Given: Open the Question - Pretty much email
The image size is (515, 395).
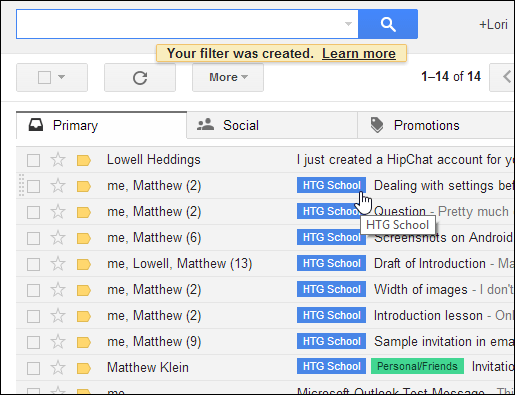Looking at the screenshot, I should click(444, 212).
